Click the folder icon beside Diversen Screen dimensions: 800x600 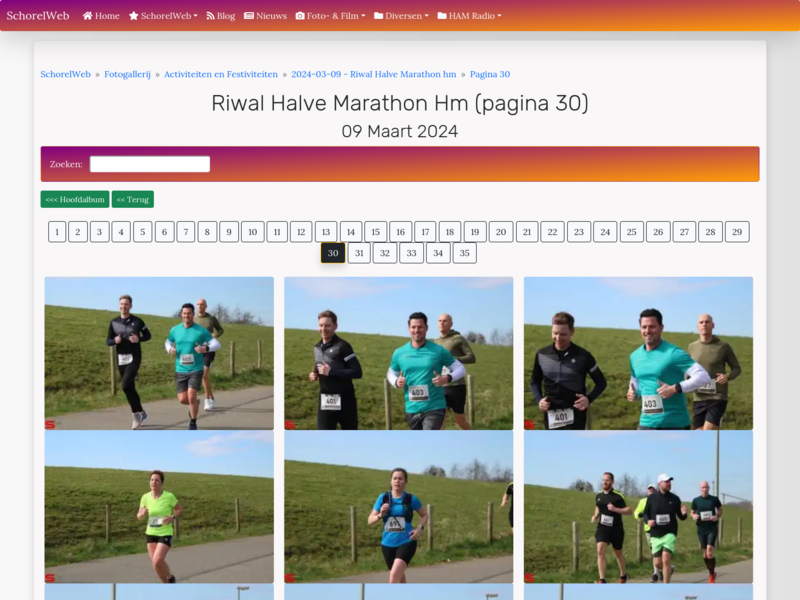coord(378,16)
